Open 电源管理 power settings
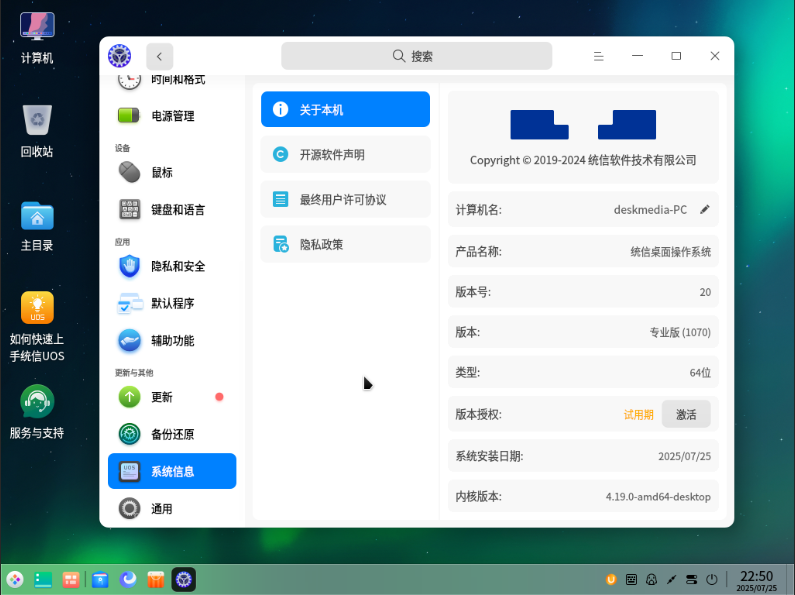795x595 pixels. point(172,116)
